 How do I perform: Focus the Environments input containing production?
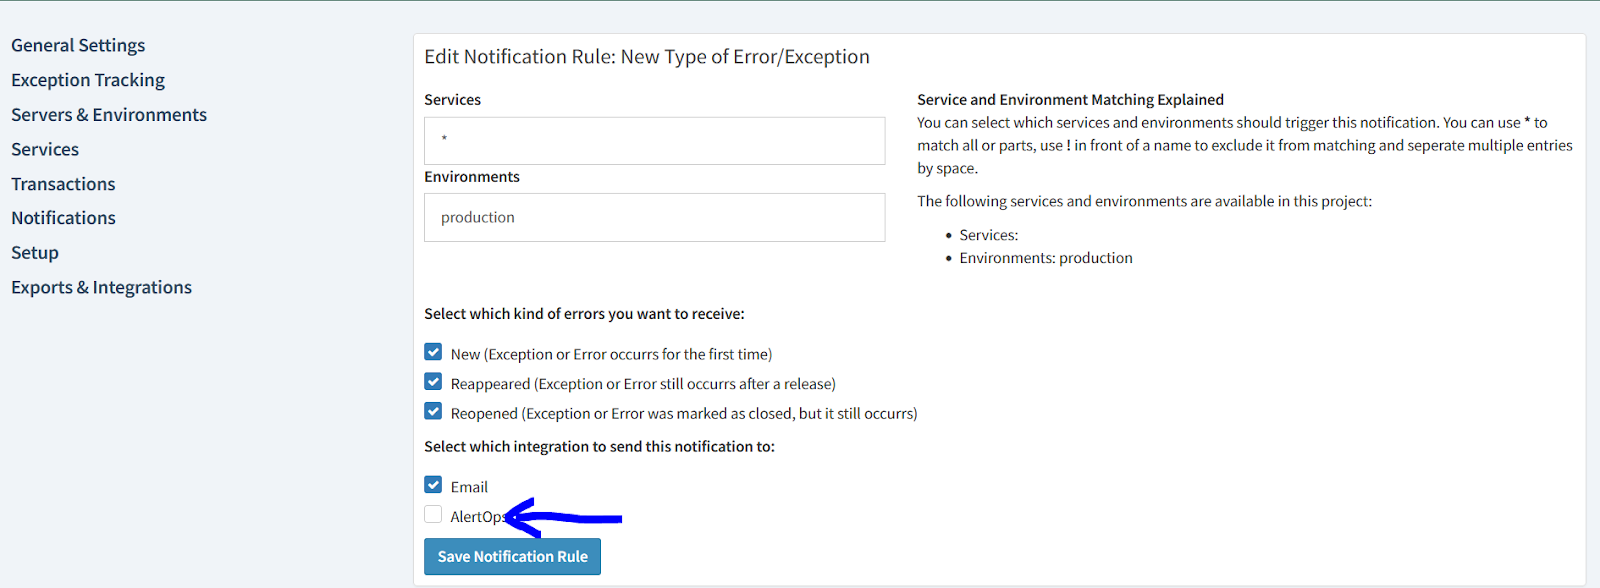pyautogui.click(x=654, y=217)
